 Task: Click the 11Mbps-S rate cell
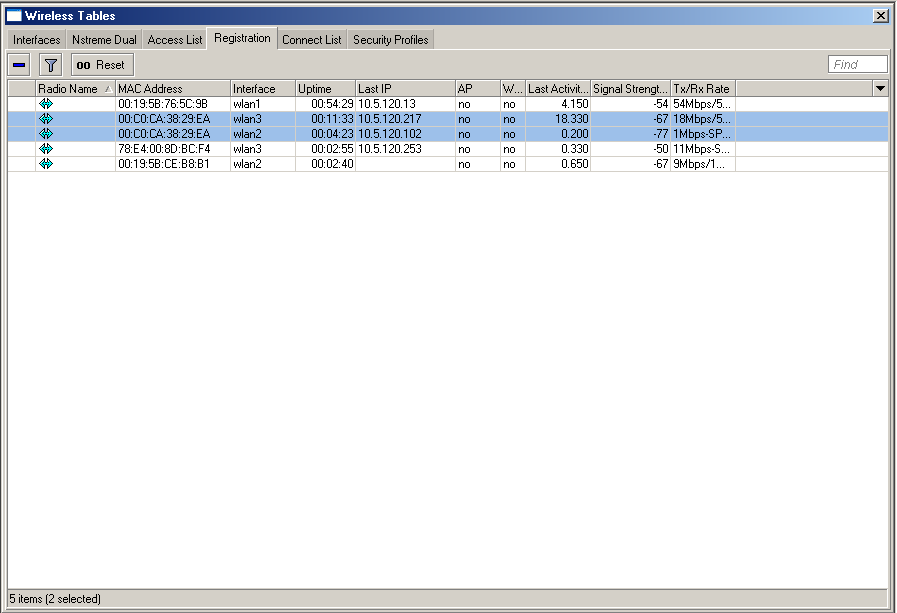point(701,149)
